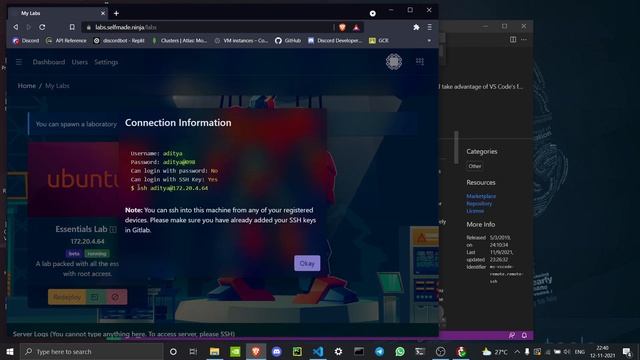This screenshot has height=360, width=640.
Task: Open the weather widget showing 27°C
Action: 495,351
